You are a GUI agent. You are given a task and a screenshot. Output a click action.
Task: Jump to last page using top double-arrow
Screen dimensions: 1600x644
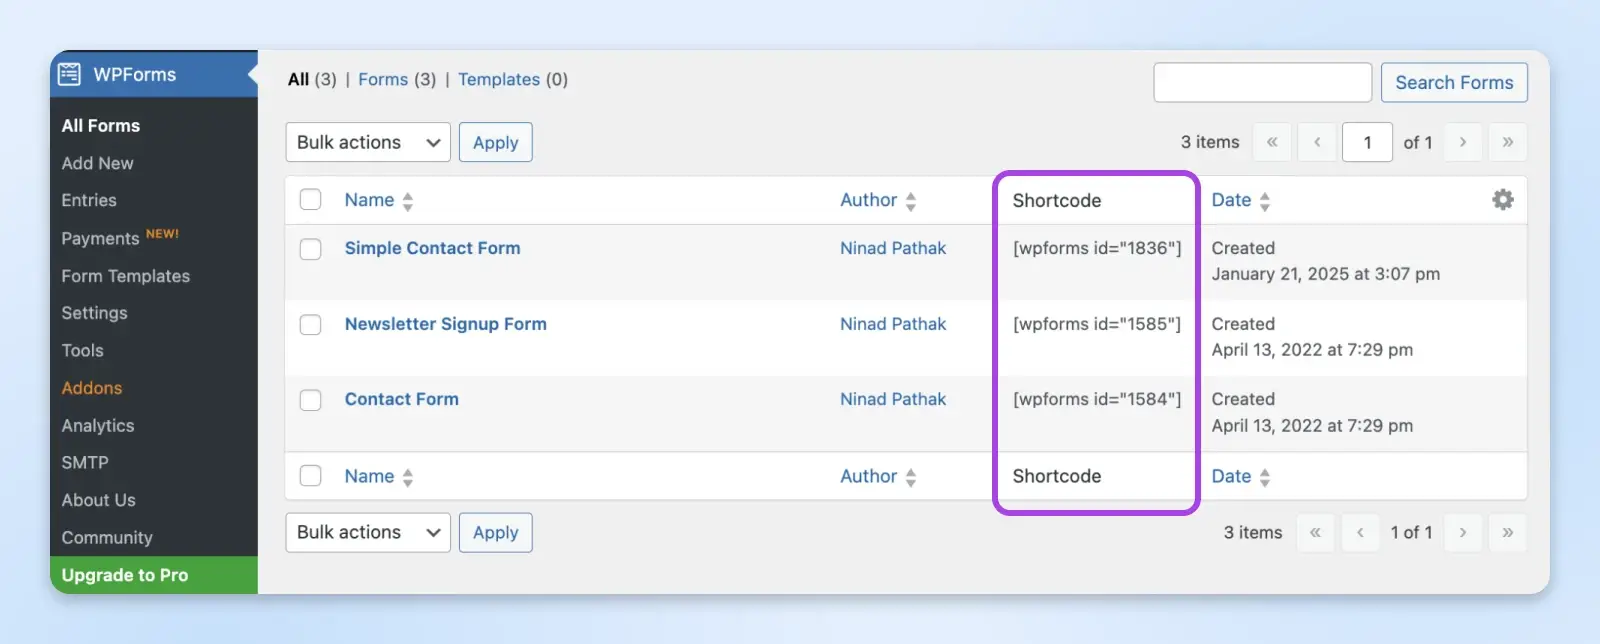(x=1507, y=142)
